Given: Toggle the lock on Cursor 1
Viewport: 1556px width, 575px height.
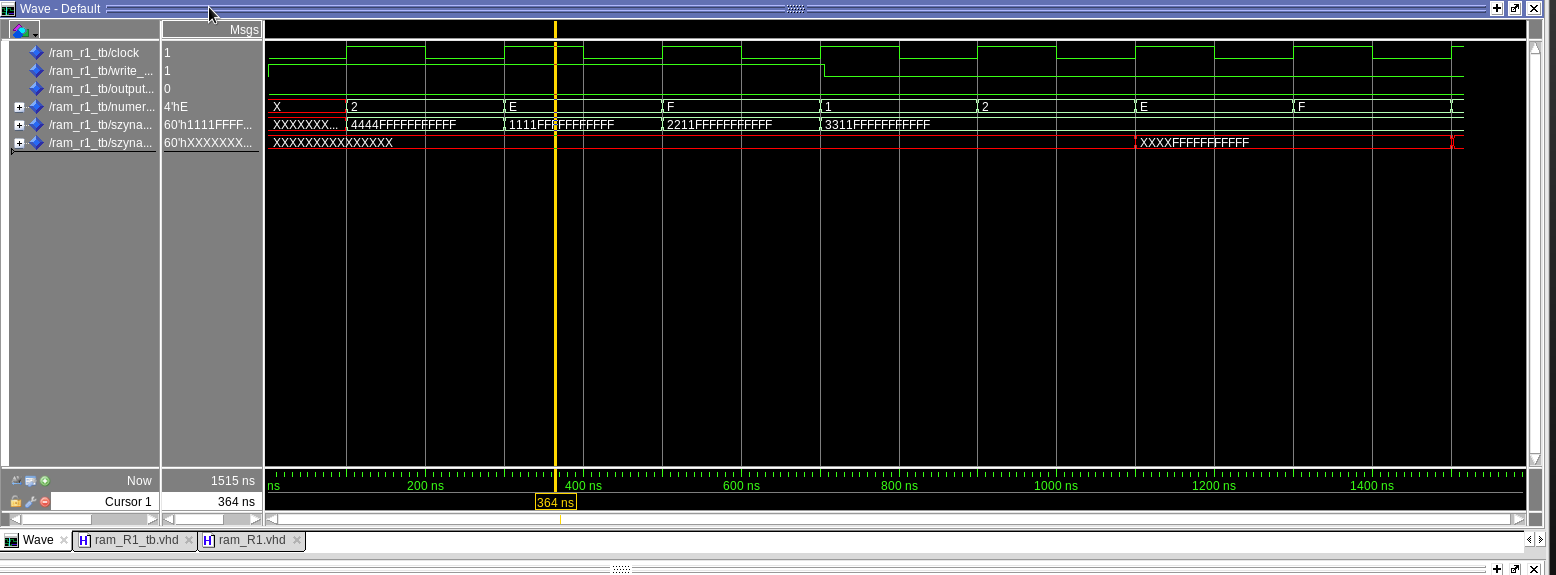Looking at the screenshot, I should 16,501.
